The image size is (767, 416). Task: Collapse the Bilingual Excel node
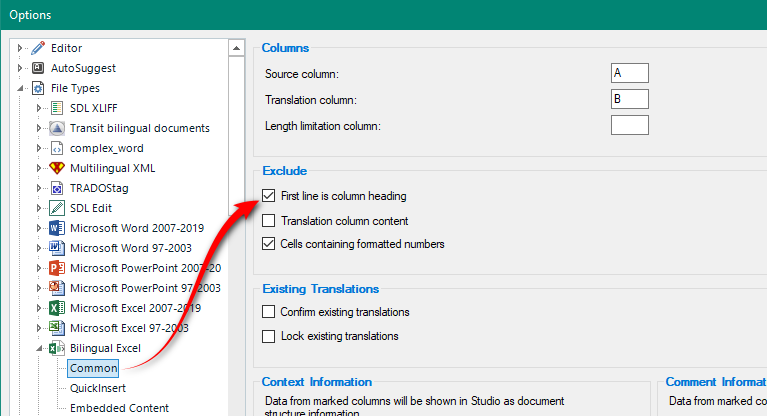(x=39, y=349)
